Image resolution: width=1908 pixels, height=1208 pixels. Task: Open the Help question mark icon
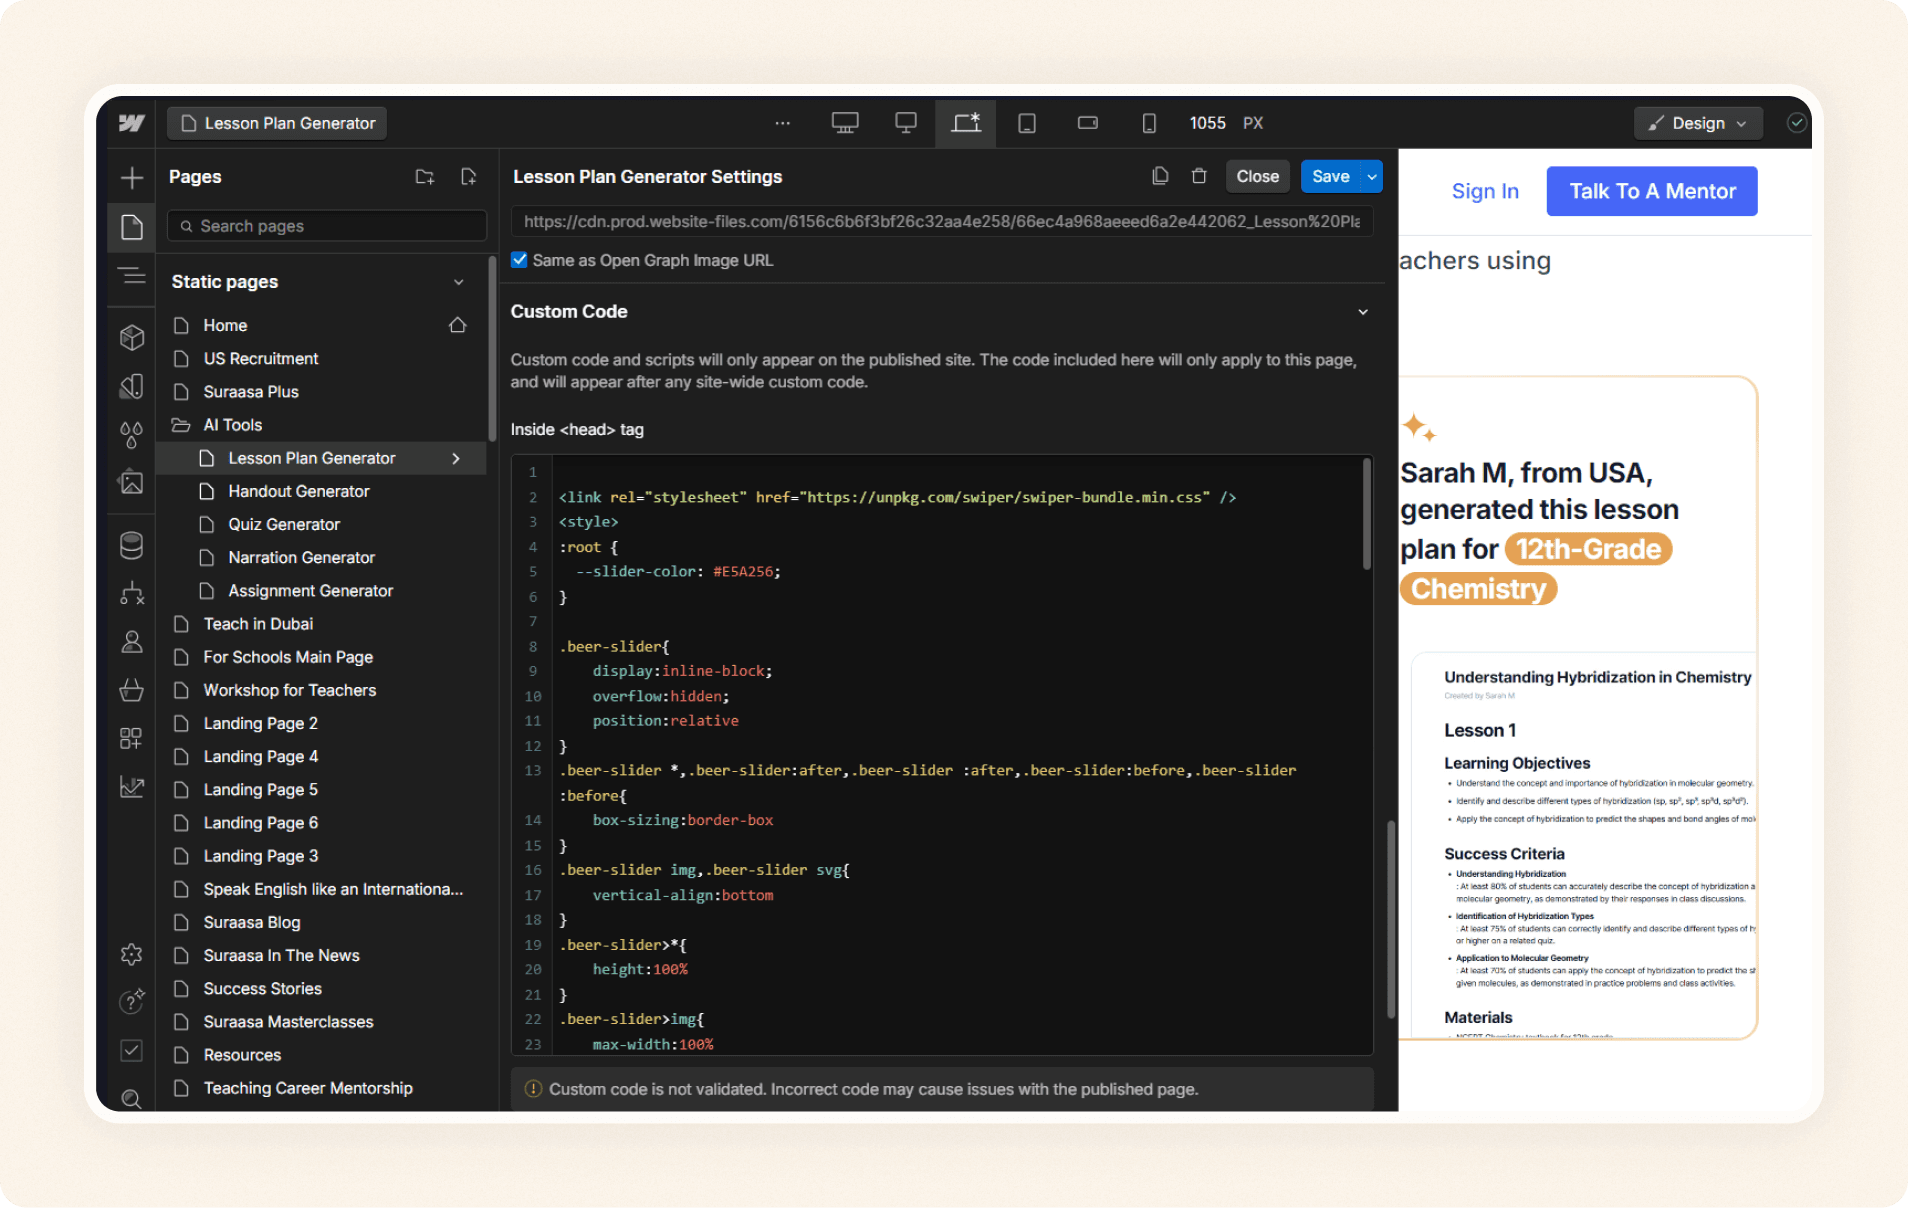(x=131, y=1001)
